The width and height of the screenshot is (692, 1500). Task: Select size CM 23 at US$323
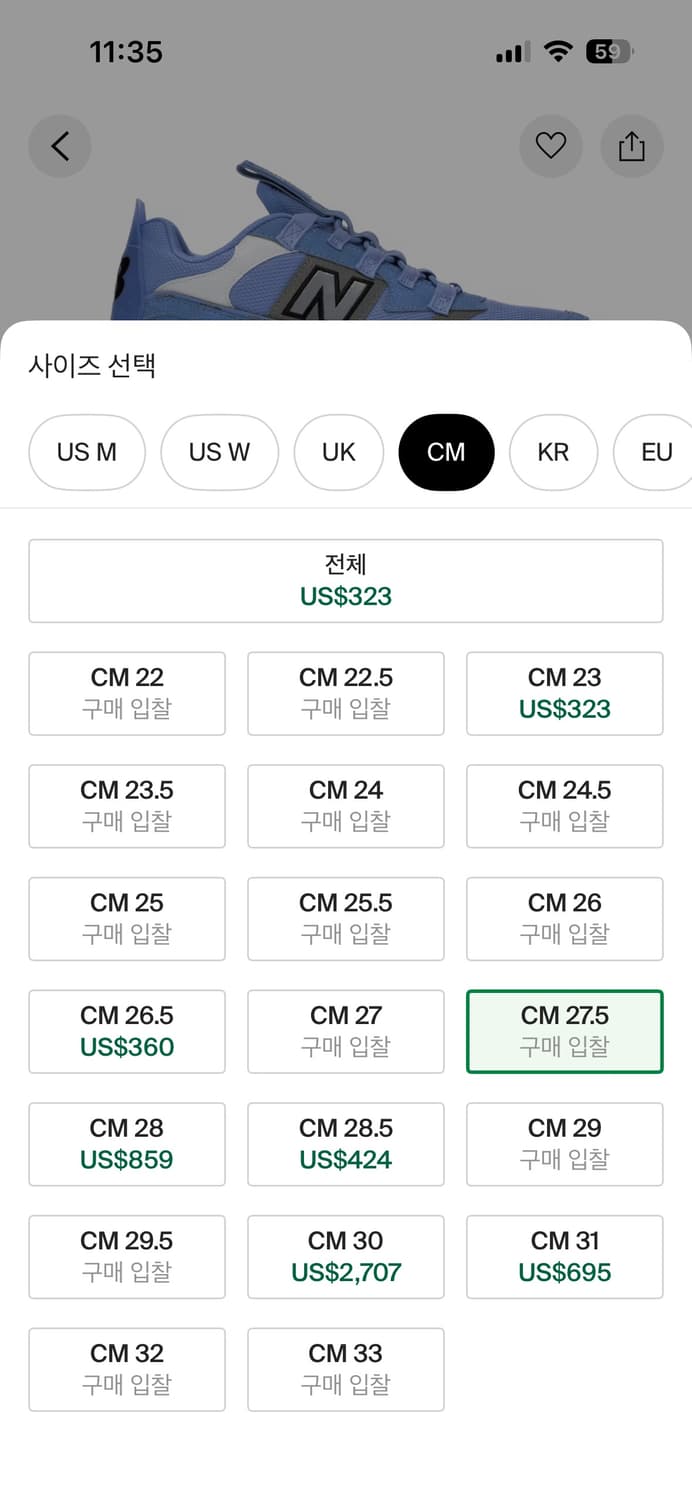click(x=564, y=693)
